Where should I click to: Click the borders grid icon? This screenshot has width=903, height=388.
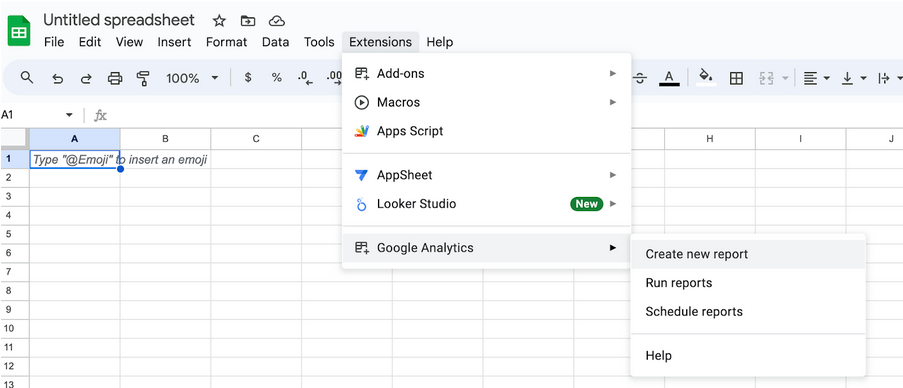coord(736,78)
